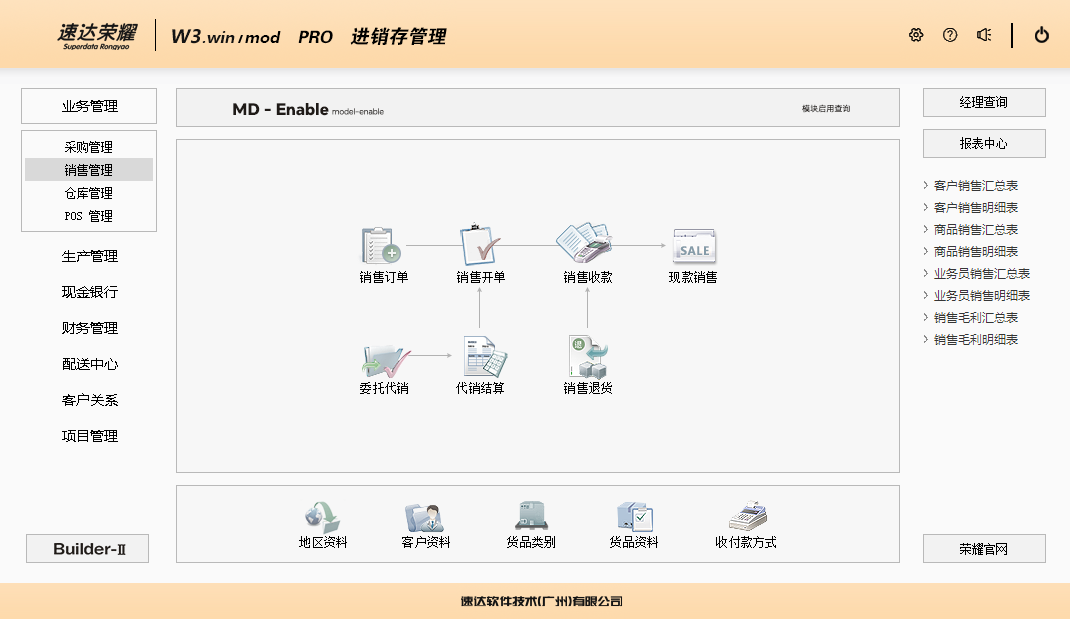Expand the 财务管理 sidebar section
1070x619 pixels.
[x=89, y=328]
